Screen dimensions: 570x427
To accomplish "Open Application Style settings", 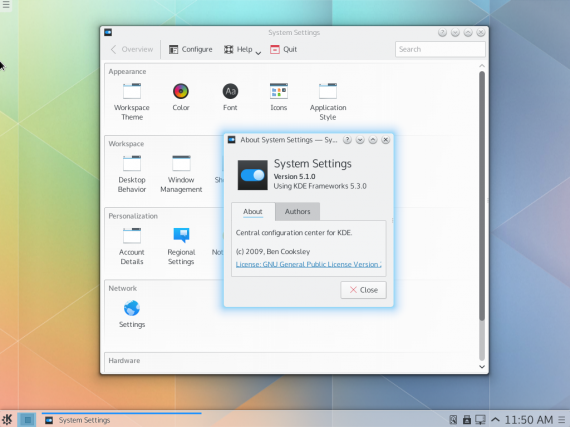I will (x=328, y=101).
